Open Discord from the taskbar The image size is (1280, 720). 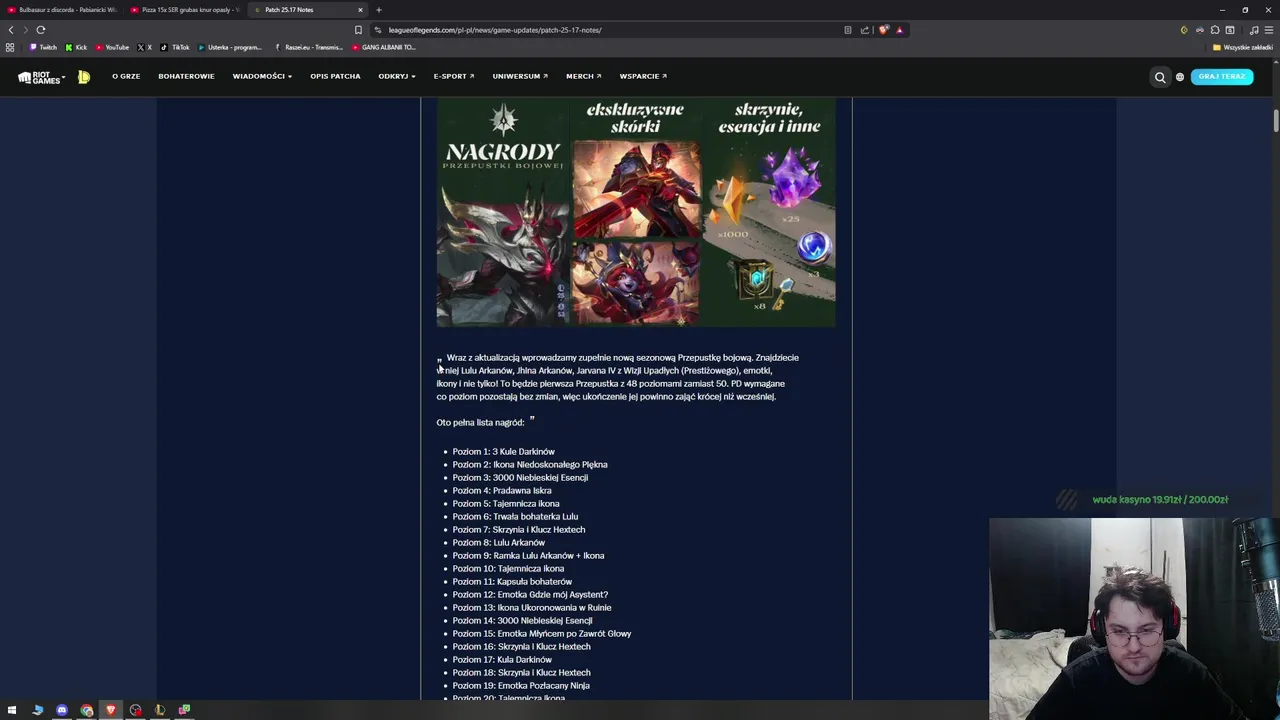(62, 710)
